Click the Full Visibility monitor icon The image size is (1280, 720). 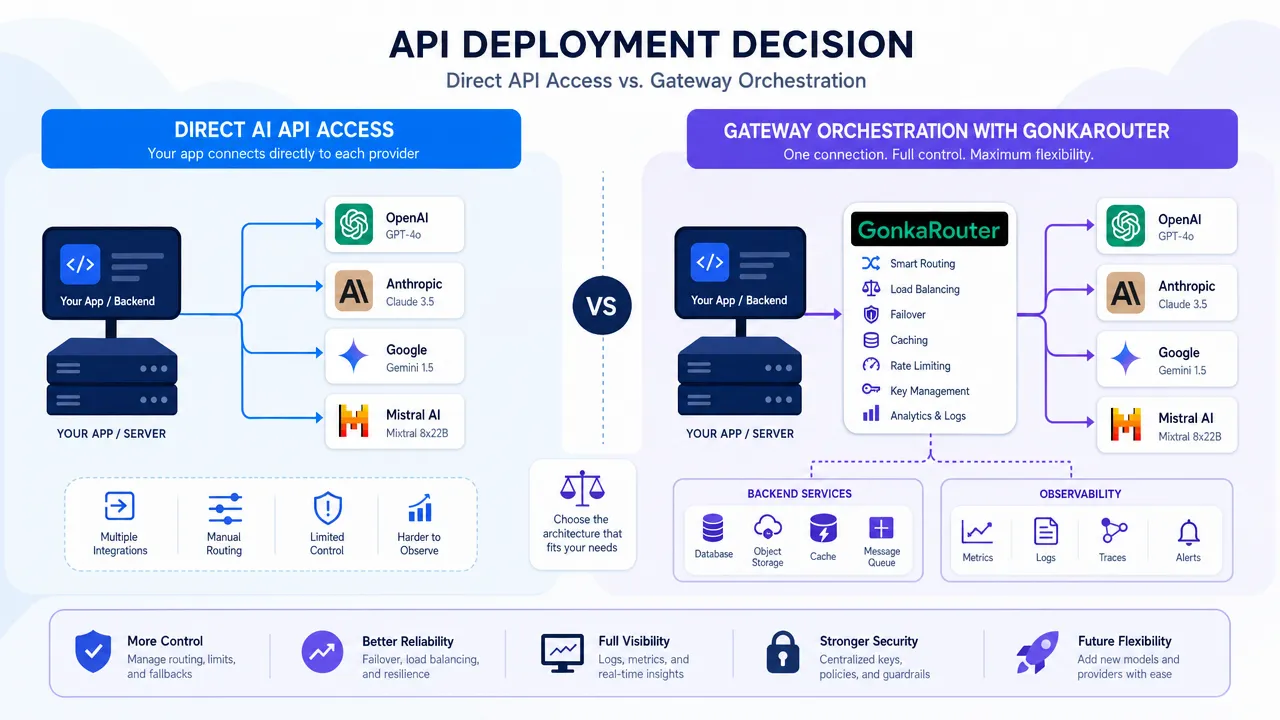pyautogui.click(x=561, y=653)
